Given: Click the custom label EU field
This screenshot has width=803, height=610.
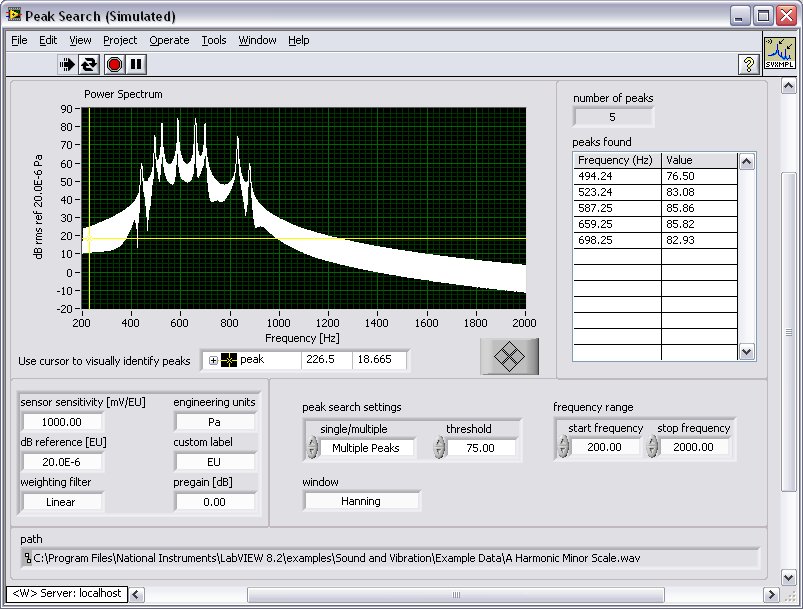Looking at the screenshot, I should (214, 462).
